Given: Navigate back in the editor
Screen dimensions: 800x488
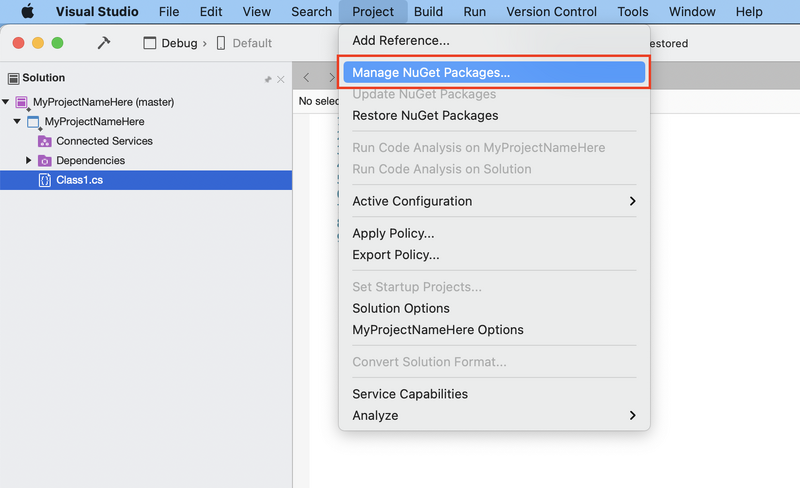Looking at the screenshot, I should point(306,77).
